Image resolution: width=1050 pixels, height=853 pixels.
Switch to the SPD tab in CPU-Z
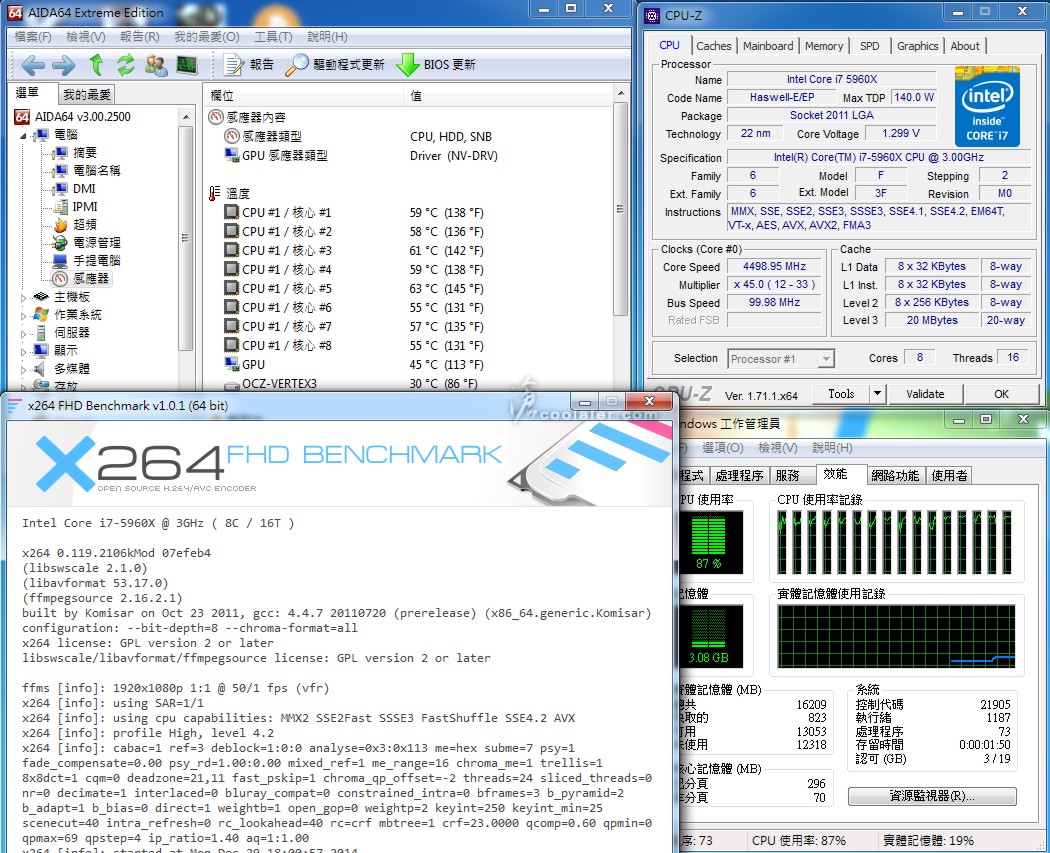[870, 46]
